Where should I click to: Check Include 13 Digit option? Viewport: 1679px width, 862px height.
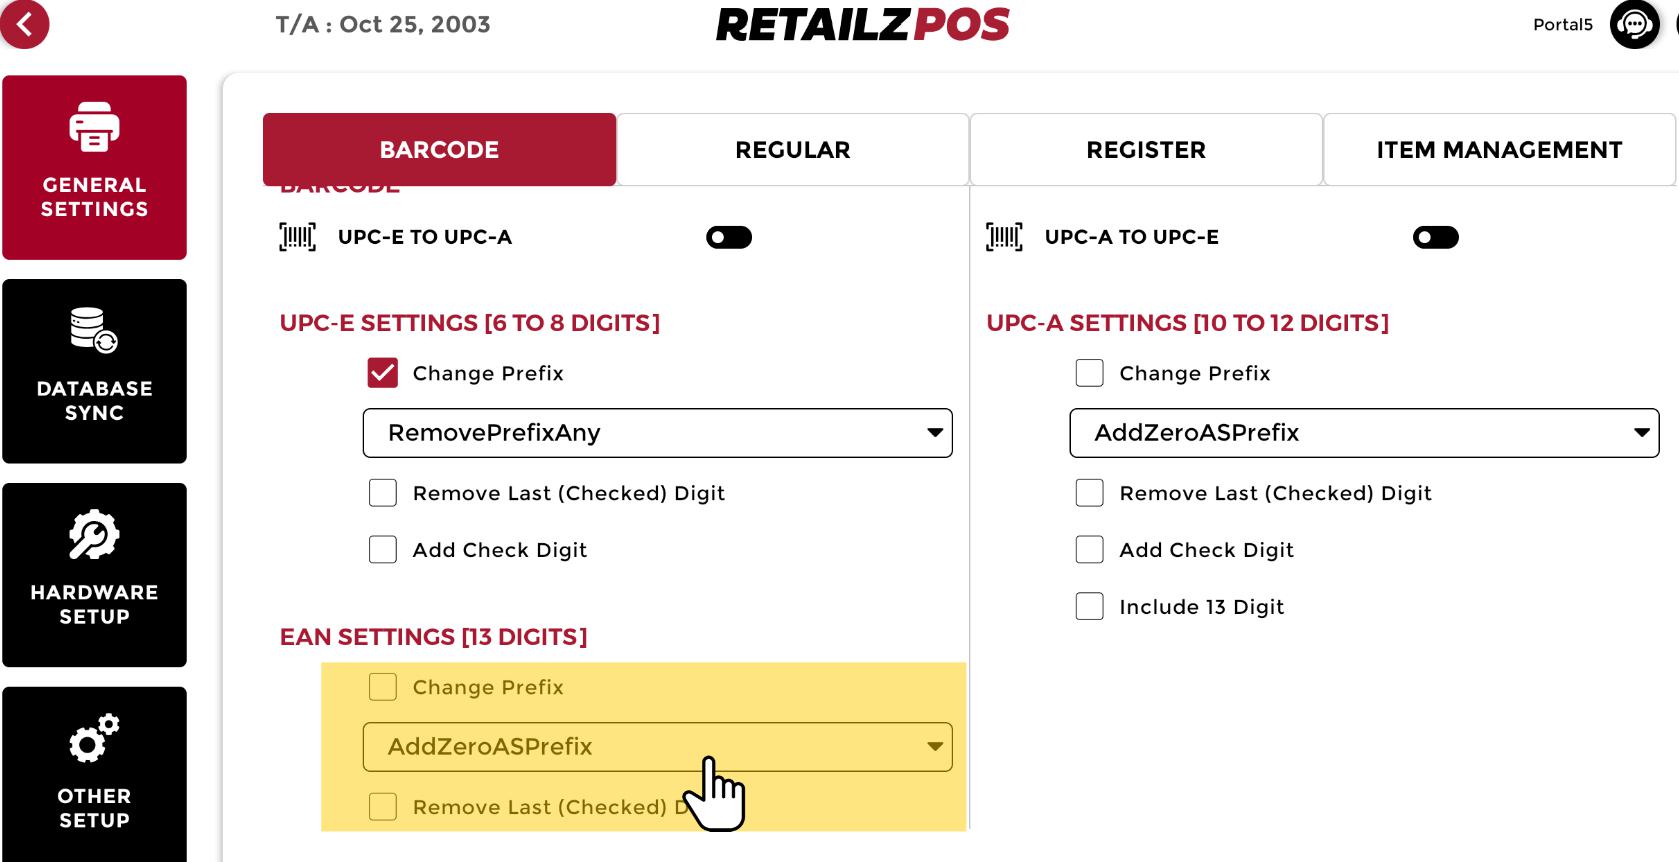1089,607
